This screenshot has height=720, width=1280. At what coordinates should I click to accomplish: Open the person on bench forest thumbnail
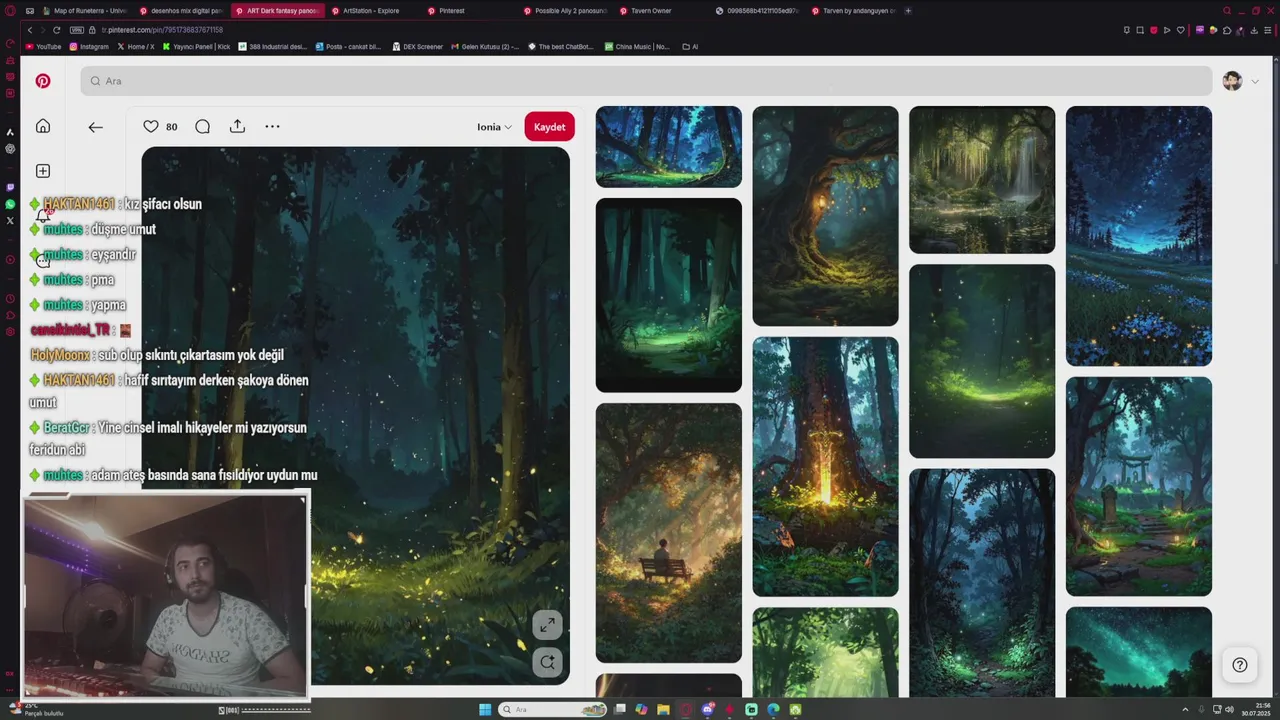tap(669, 533)
